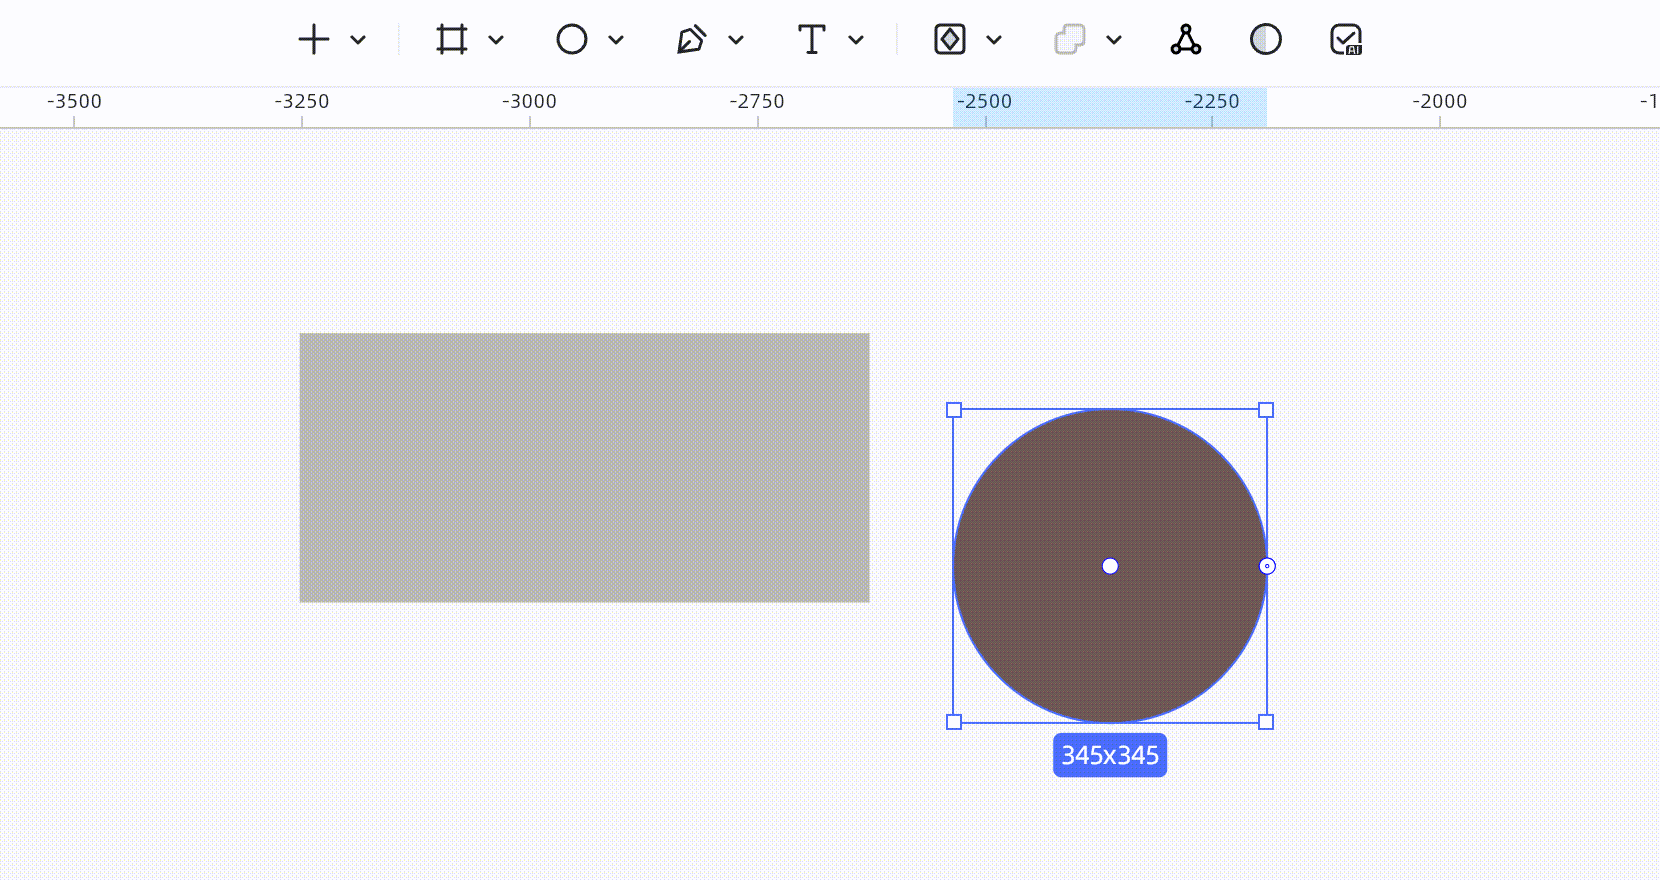Click the top-left resize handle of circle

[x=954, y=410]
